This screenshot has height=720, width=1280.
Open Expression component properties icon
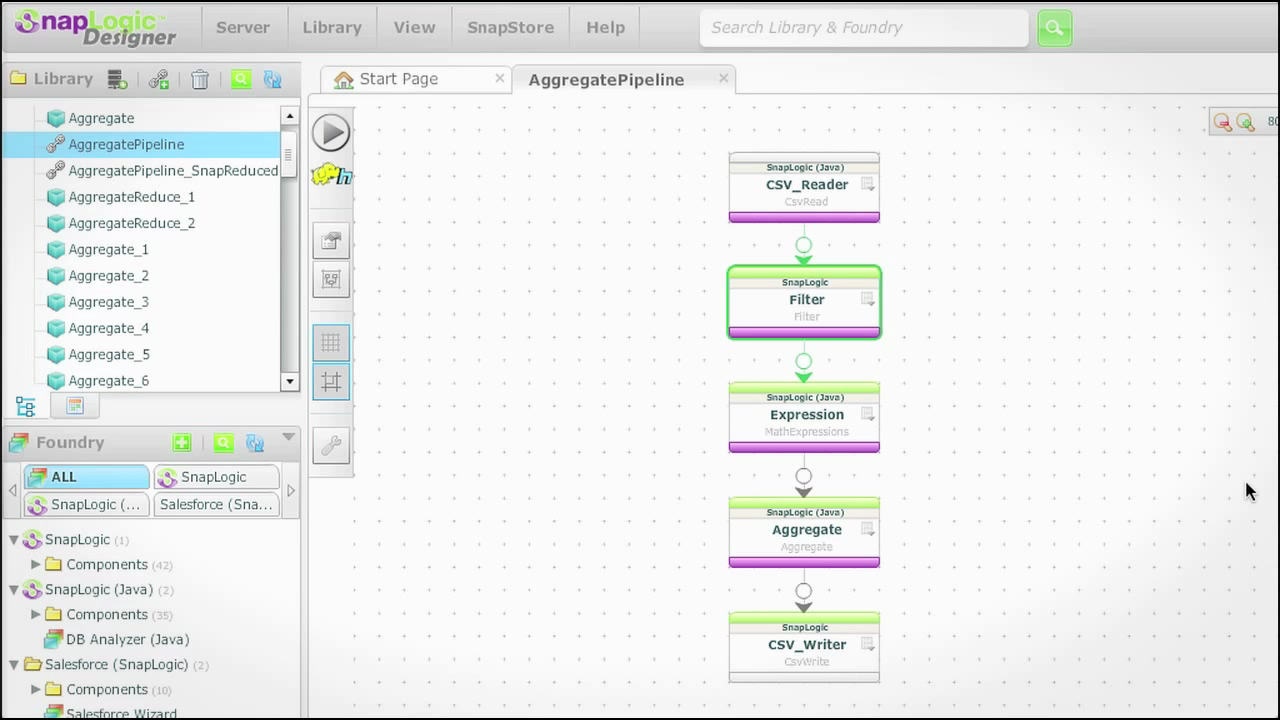click(x=868, y=415)
